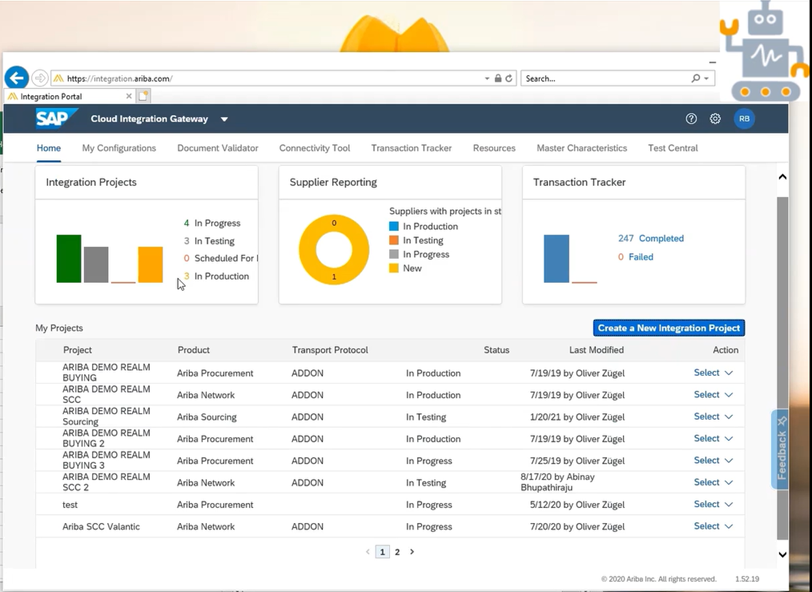Switch to the My Configurations tab
The image size is (812, 592).
pyautogui.click(x=119, y=148)
